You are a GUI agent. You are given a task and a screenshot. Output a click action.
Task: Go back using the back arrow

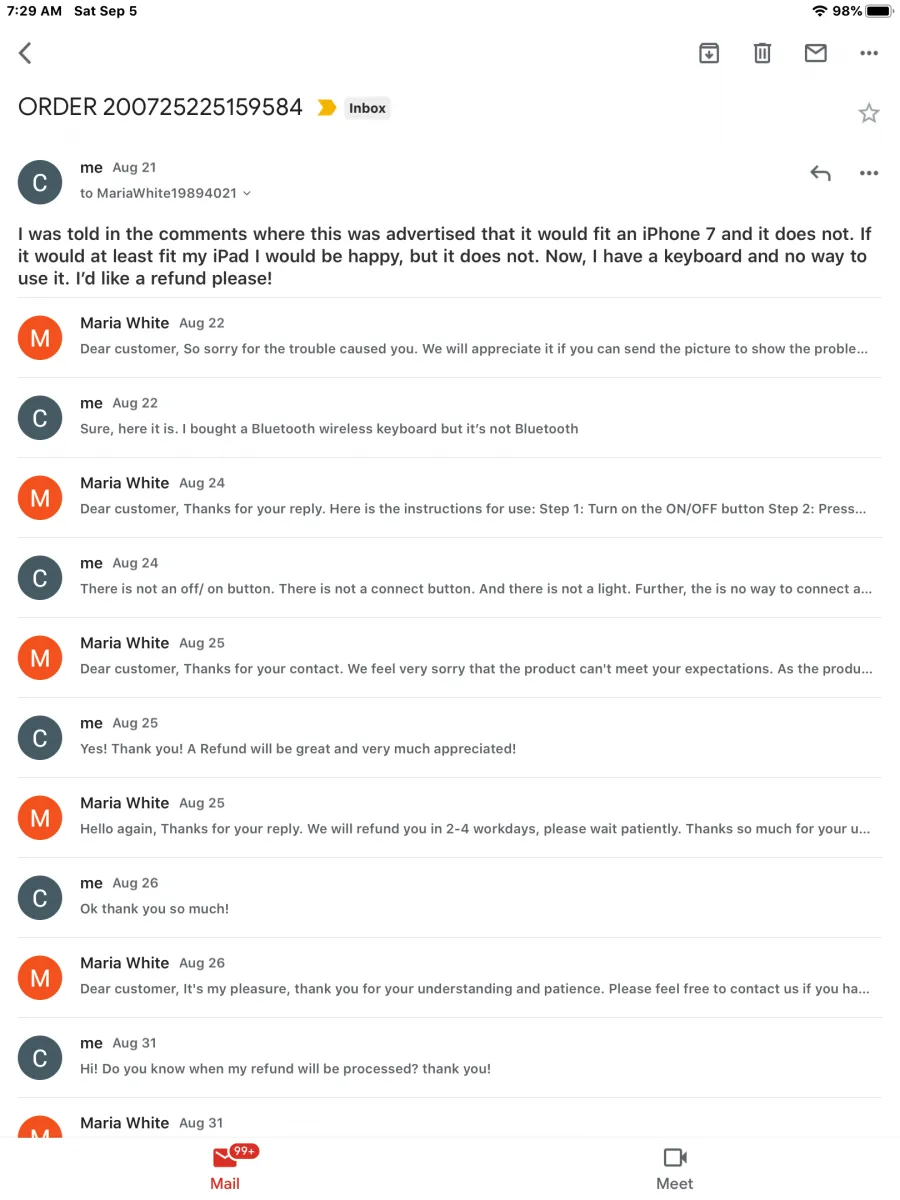[x=25, y=53]
